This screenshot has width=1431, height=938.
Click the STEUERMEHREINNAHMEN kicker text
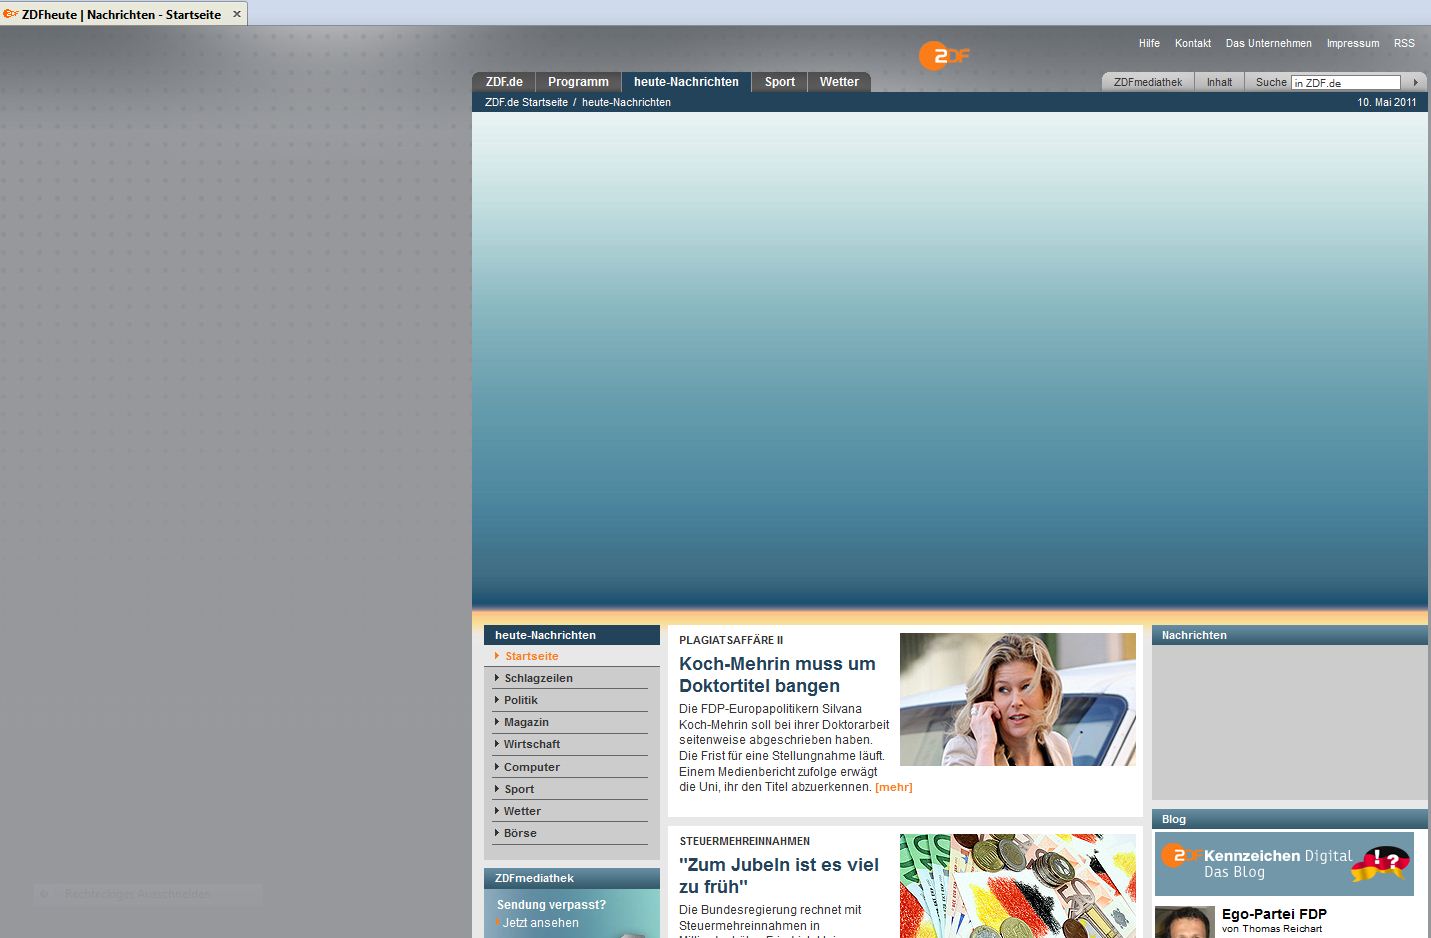tap(745, 841)
